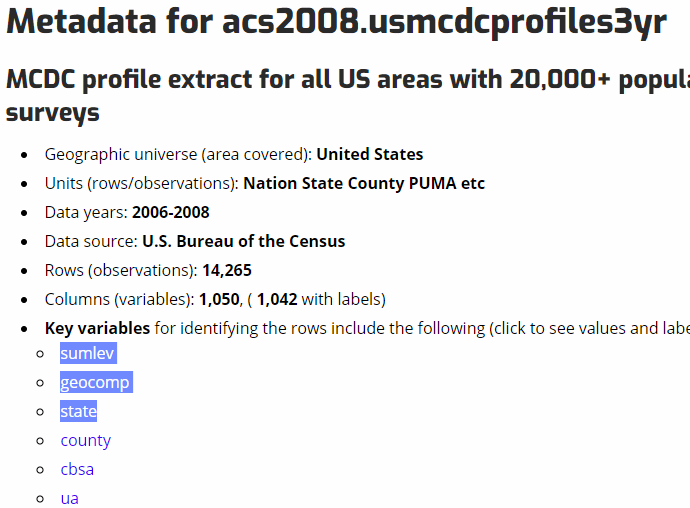The height and width of the screenshot is (508, 690).
Task: Select the ua variable link
Action: [x=69, y=498]
